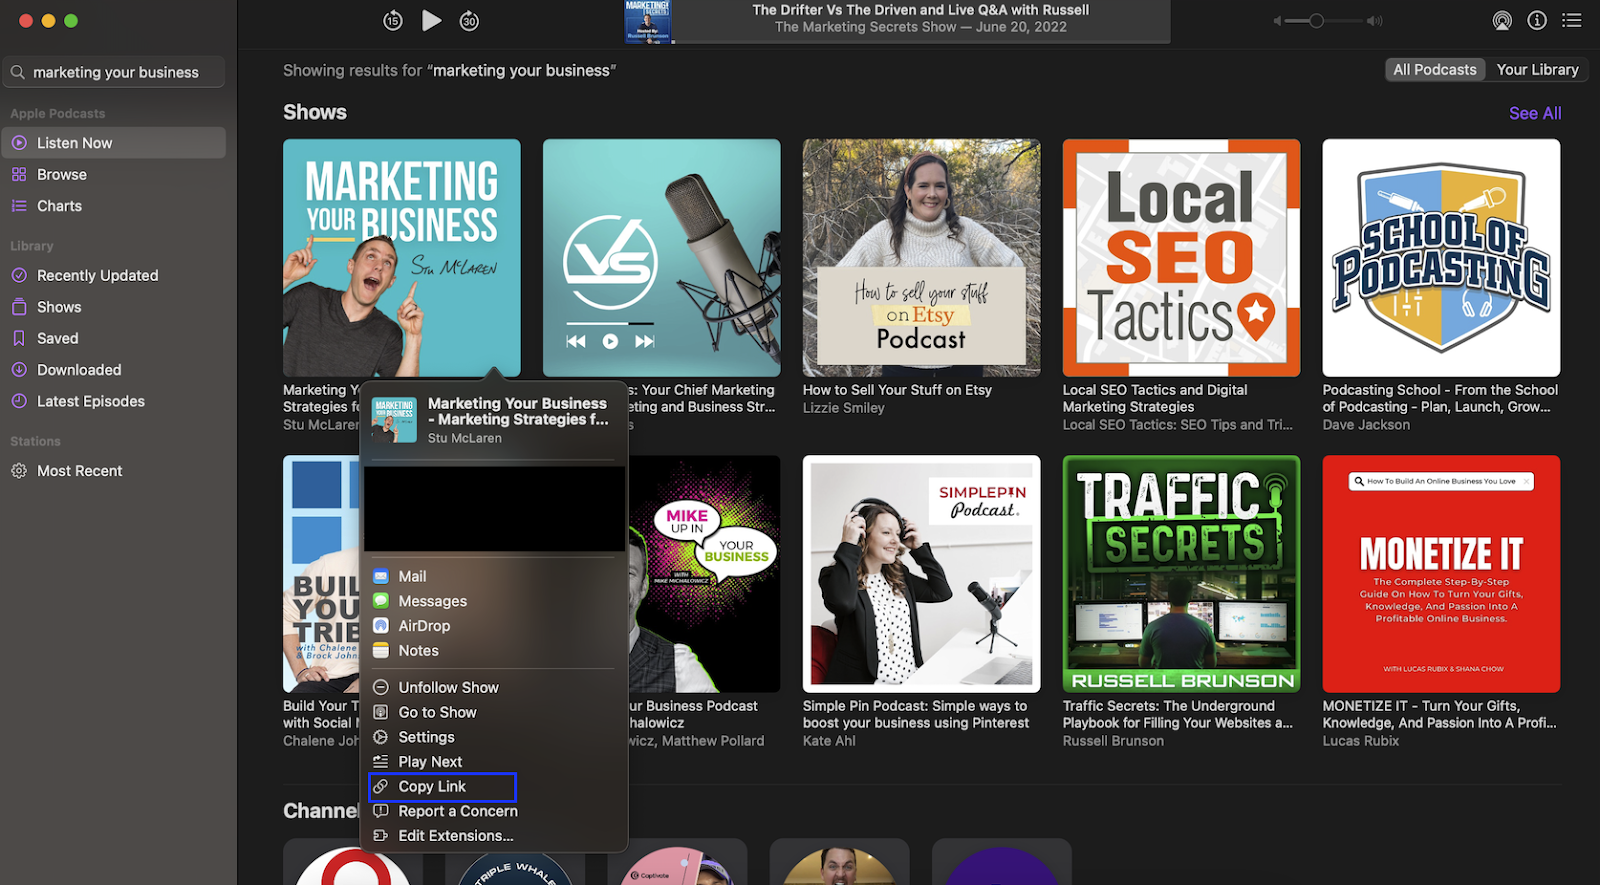
Task: Click the Report a Concern bubble icon
Action: pyautogui.click(x=381, y=811)
